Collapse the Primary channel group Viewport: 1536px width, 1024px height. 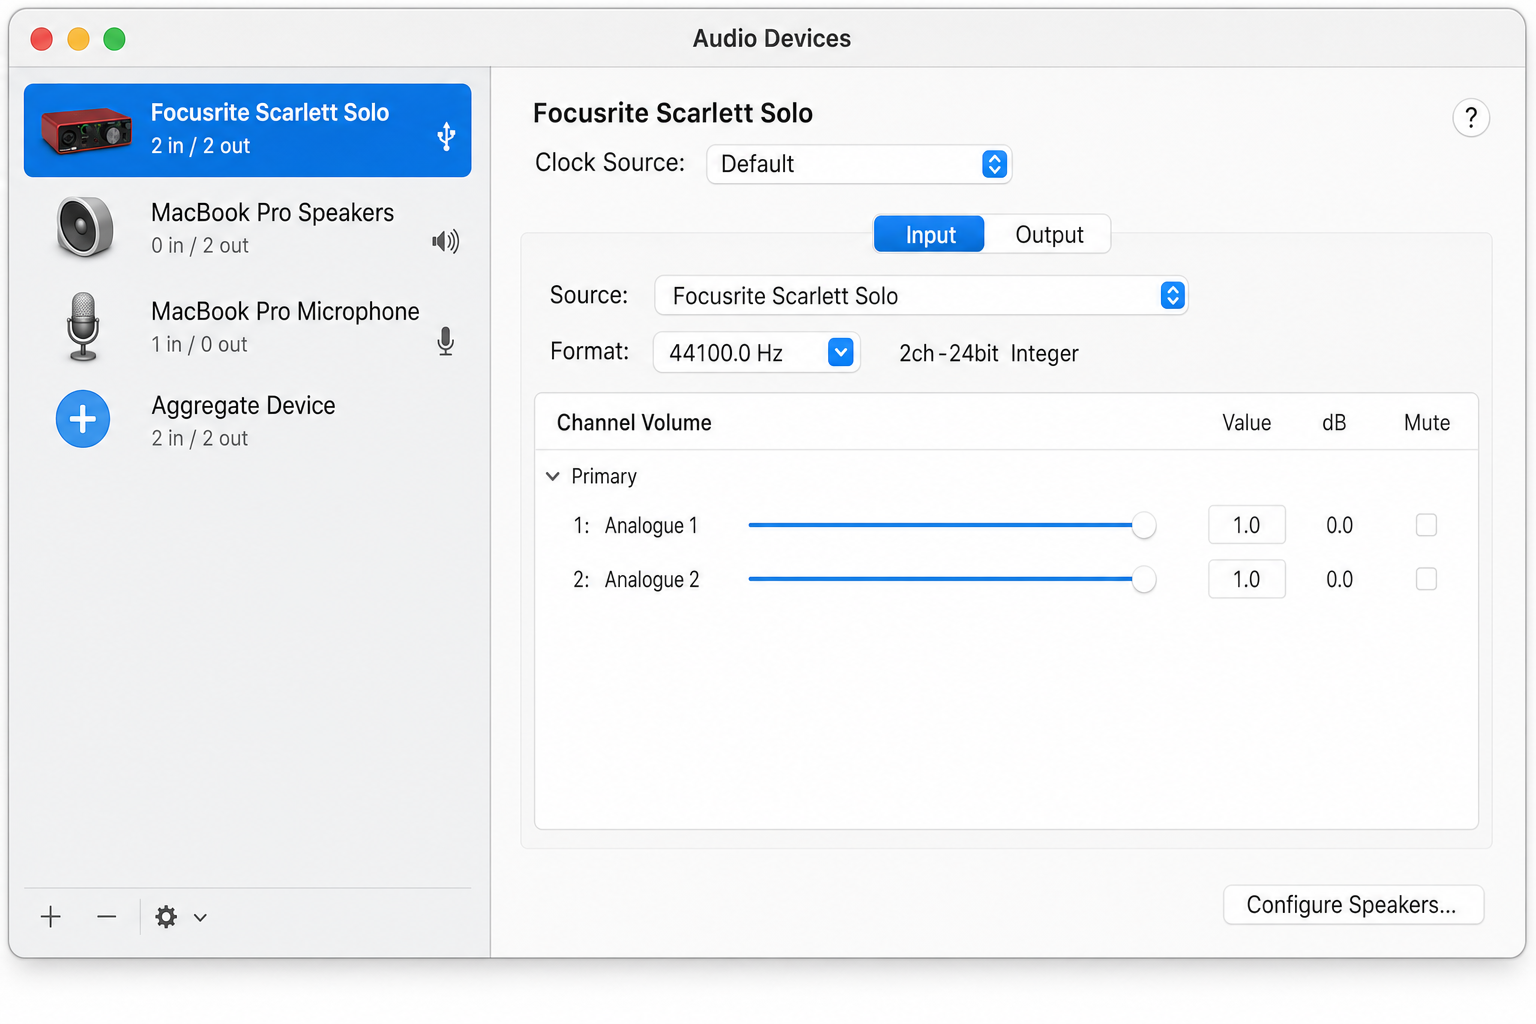click(553, 477)
